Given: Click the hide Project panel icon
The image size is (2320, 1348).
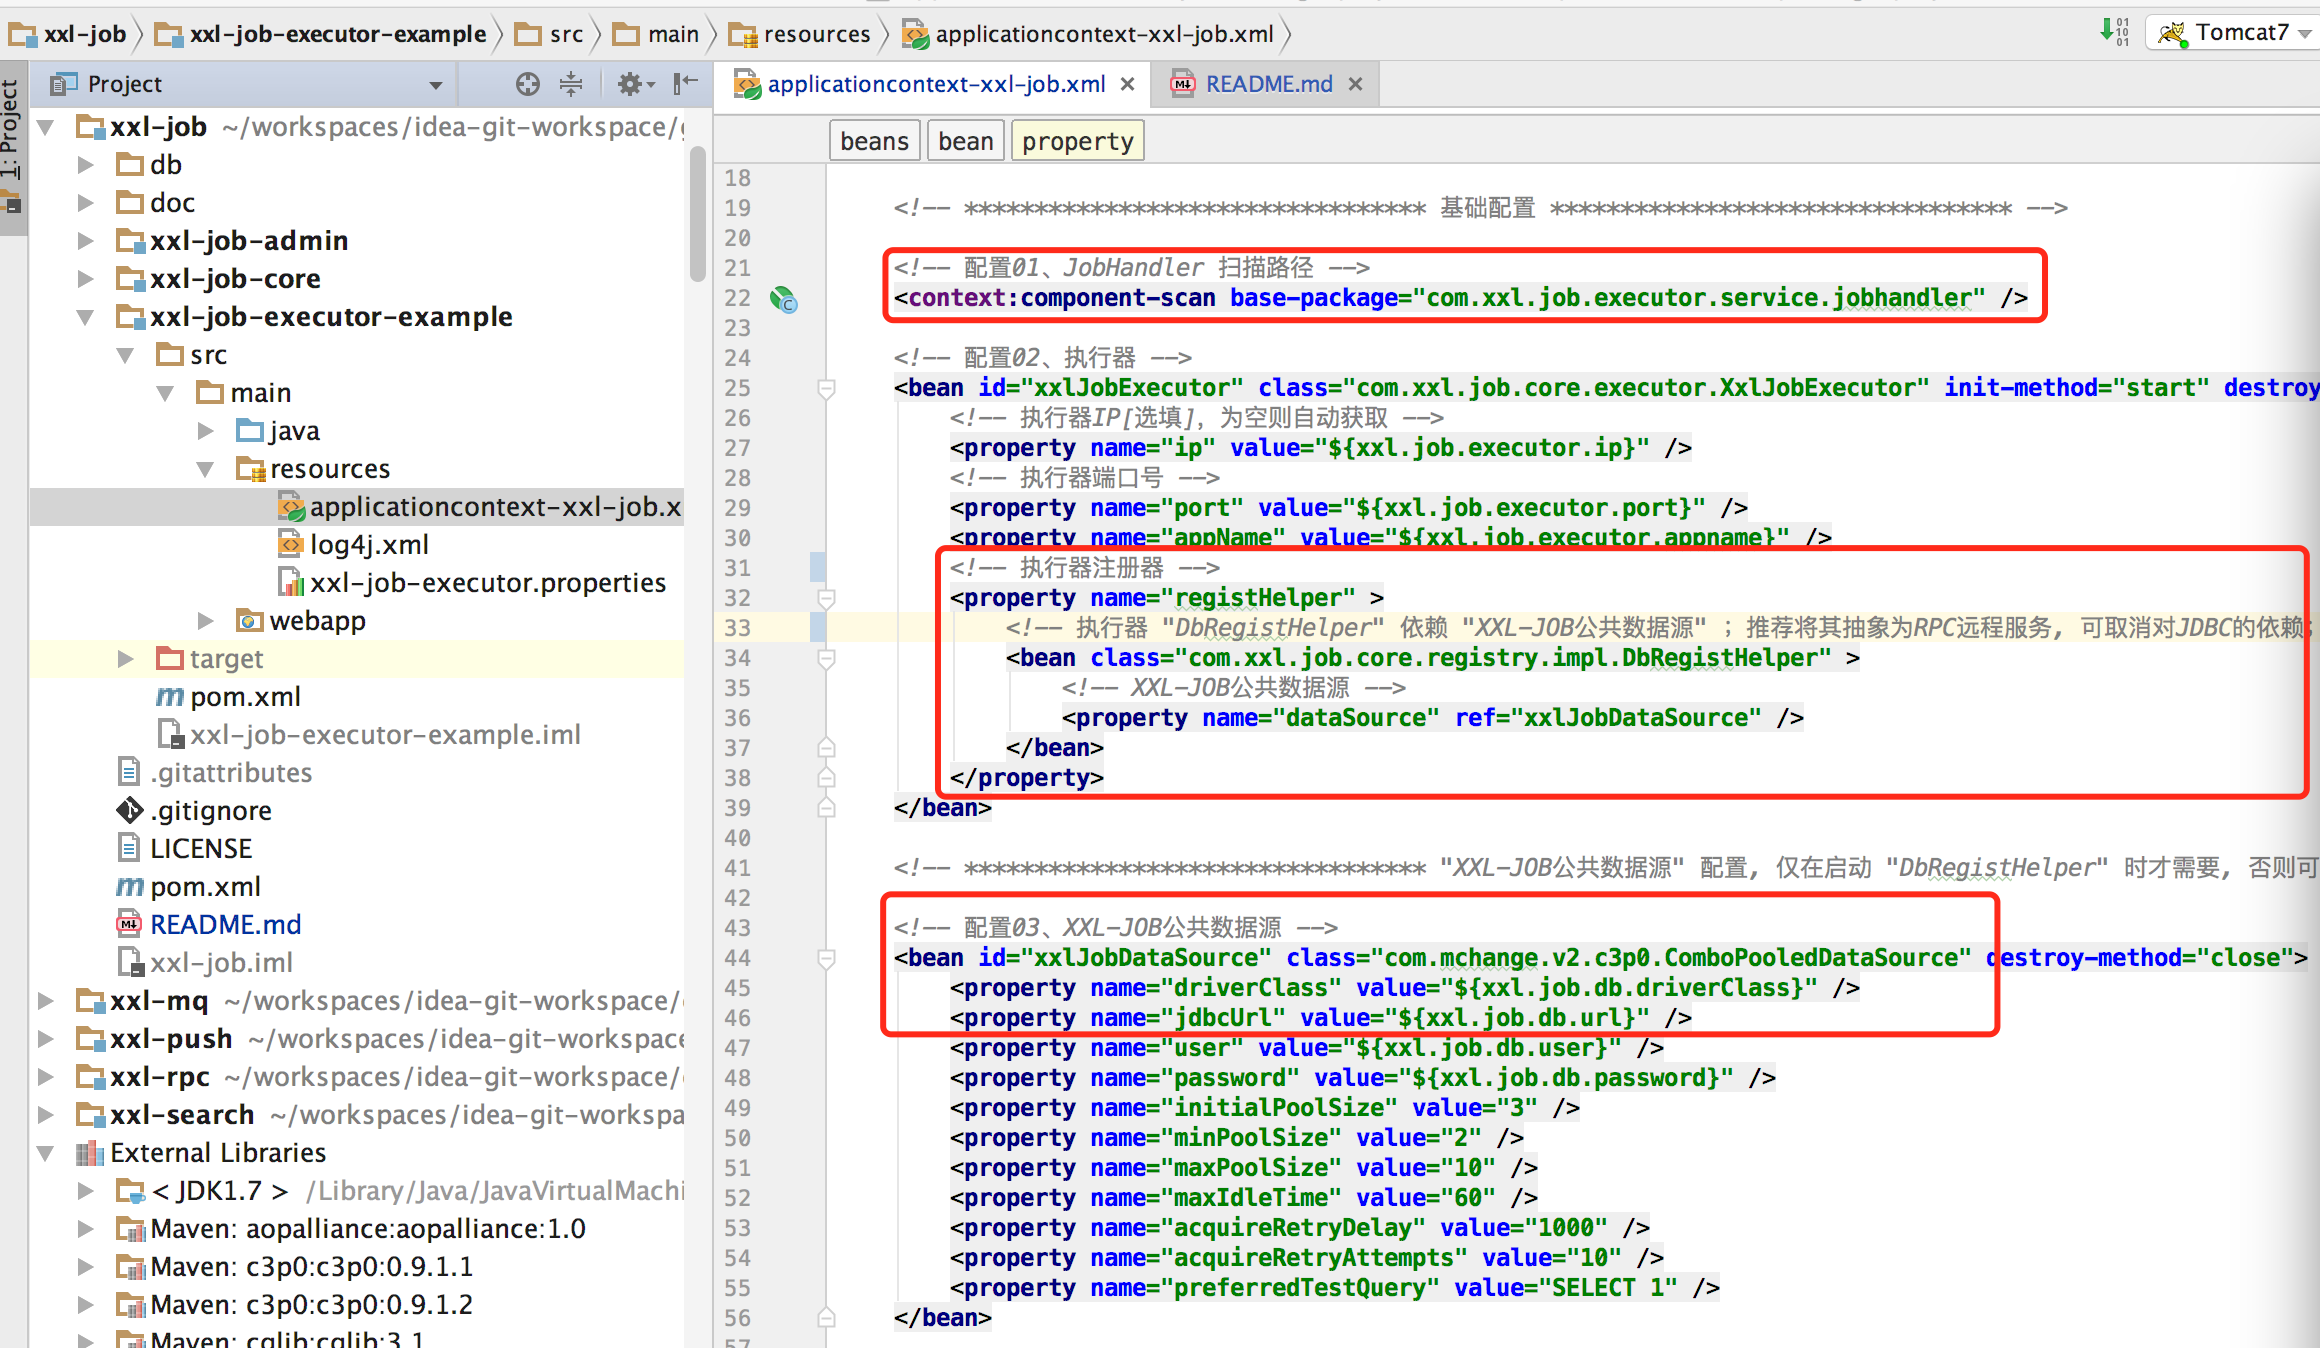Looking at the screenshot, I should point(685,84).
